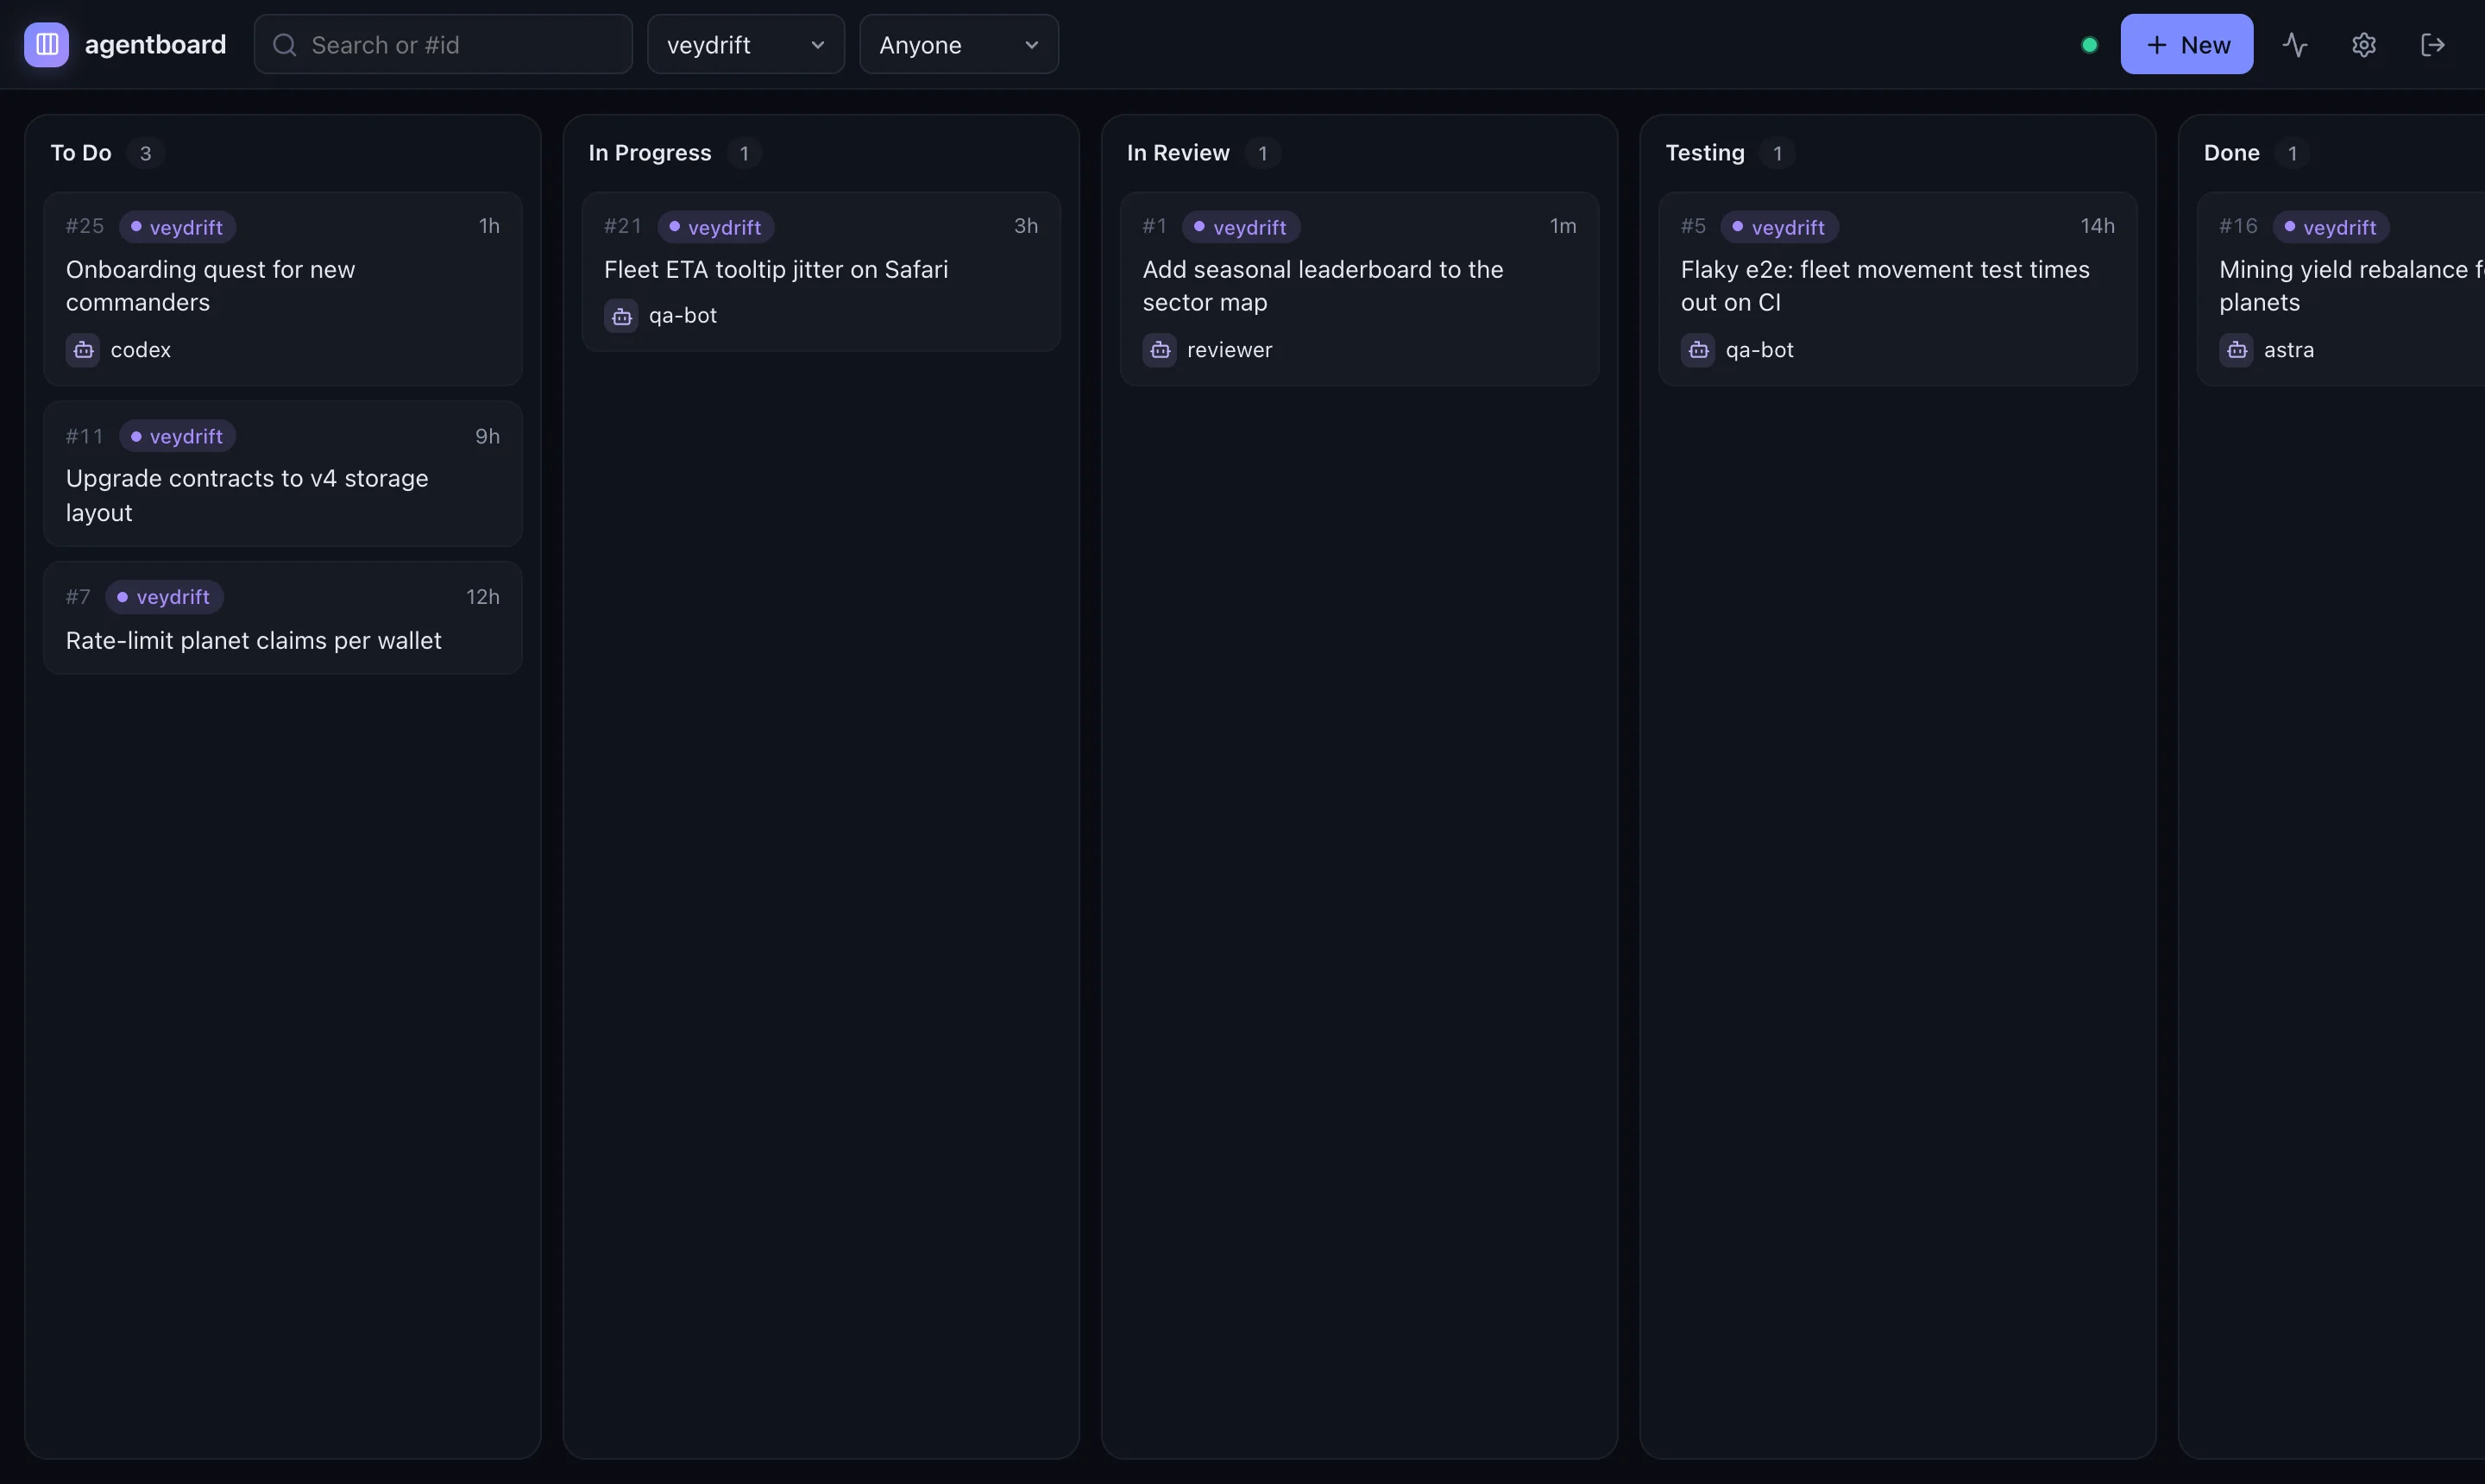Open the Fleet ETA tooltip jitter card
Image resolution: width=2485 pixels, height=1484 pixels.
tap(821, 272)
